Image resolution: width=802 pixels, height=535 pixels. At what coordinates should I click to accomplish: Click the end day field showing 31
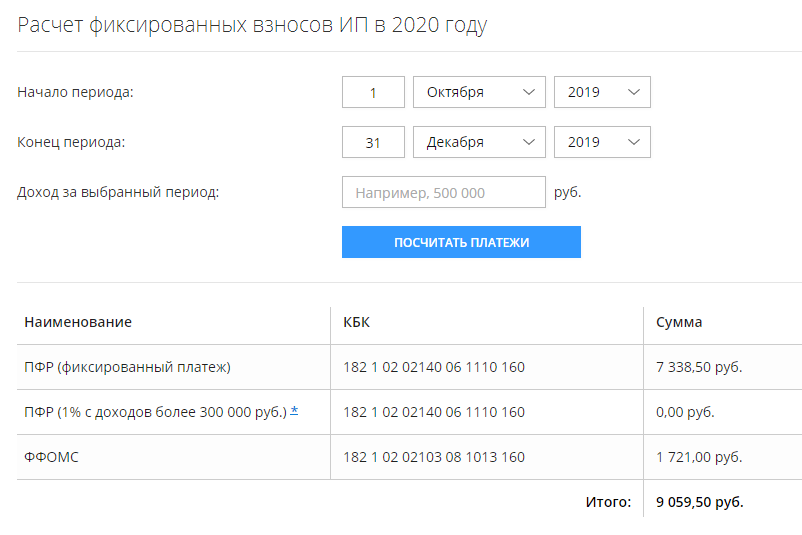pos(373,142)
